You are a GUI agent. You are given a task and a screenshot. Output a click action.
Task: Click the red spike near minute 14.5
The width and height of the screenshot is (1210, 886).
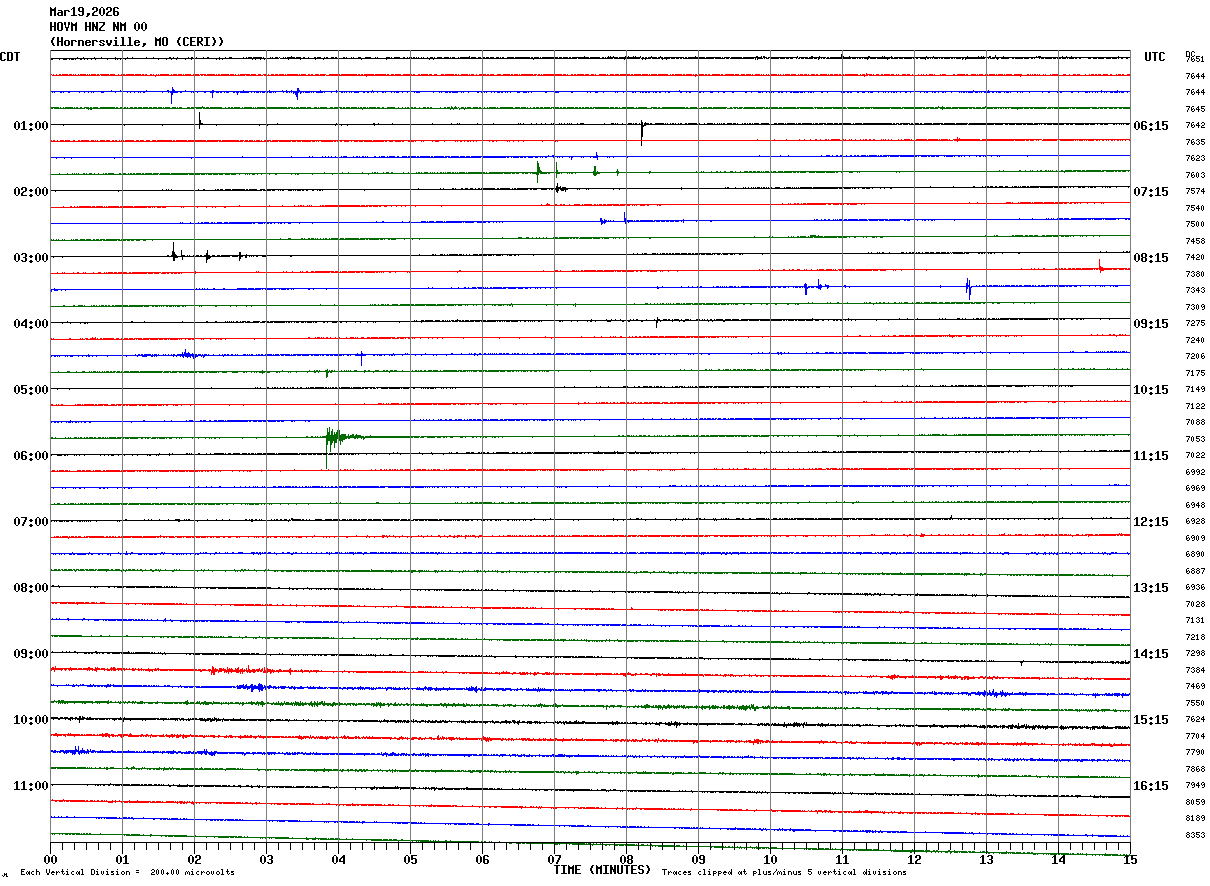tap(1100, 265)
